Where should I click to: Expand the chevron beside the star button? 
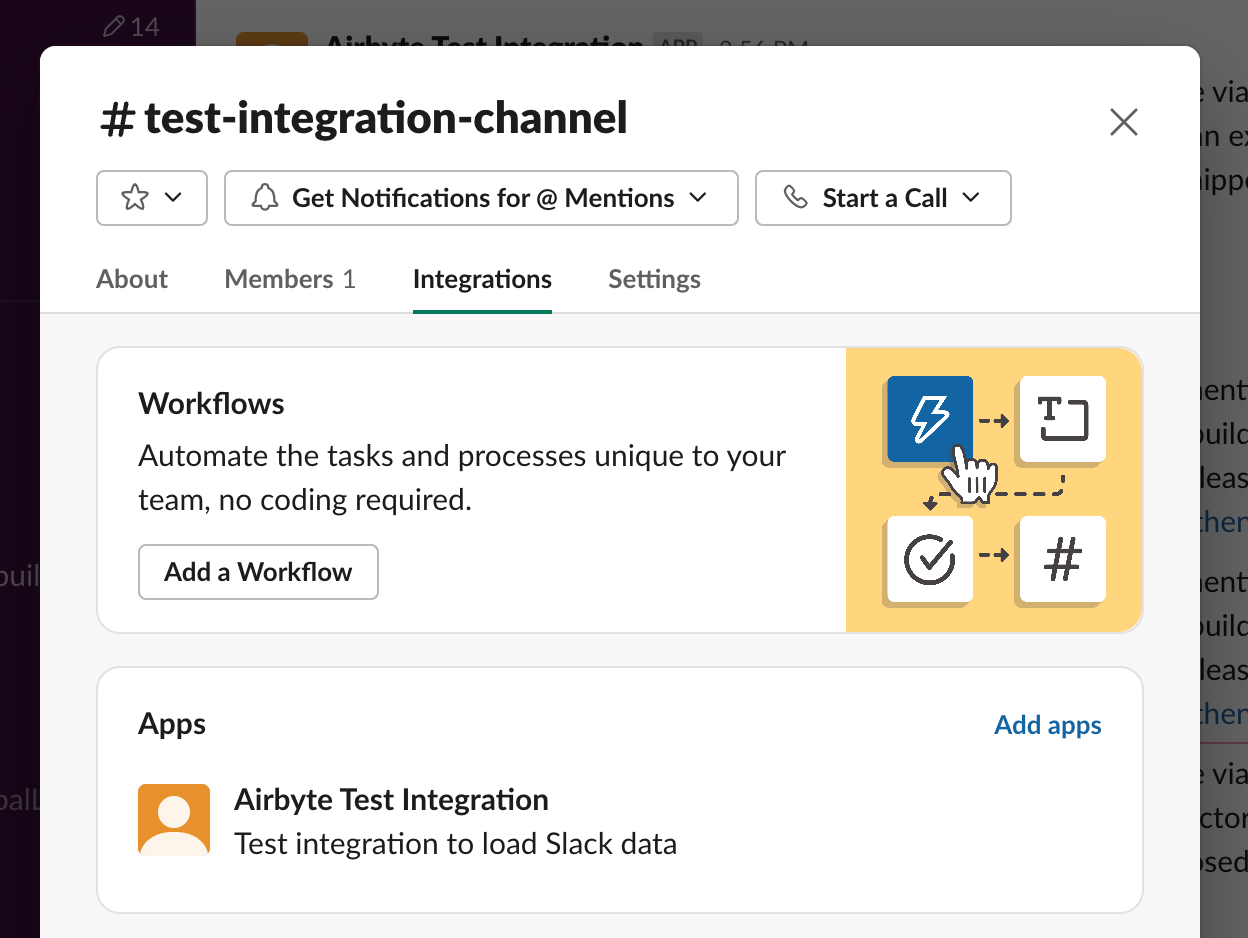[x=173, y=198]
